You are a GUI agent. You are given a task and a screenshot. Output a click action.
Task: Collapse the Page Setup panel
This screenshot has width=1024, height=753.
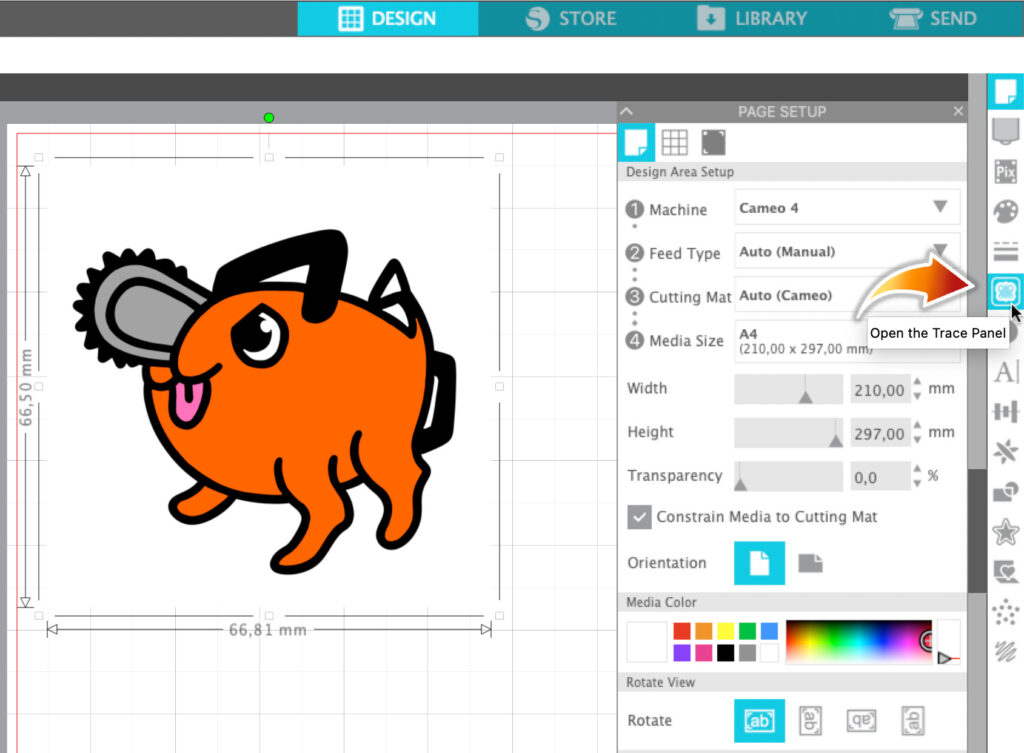[627, 111]
